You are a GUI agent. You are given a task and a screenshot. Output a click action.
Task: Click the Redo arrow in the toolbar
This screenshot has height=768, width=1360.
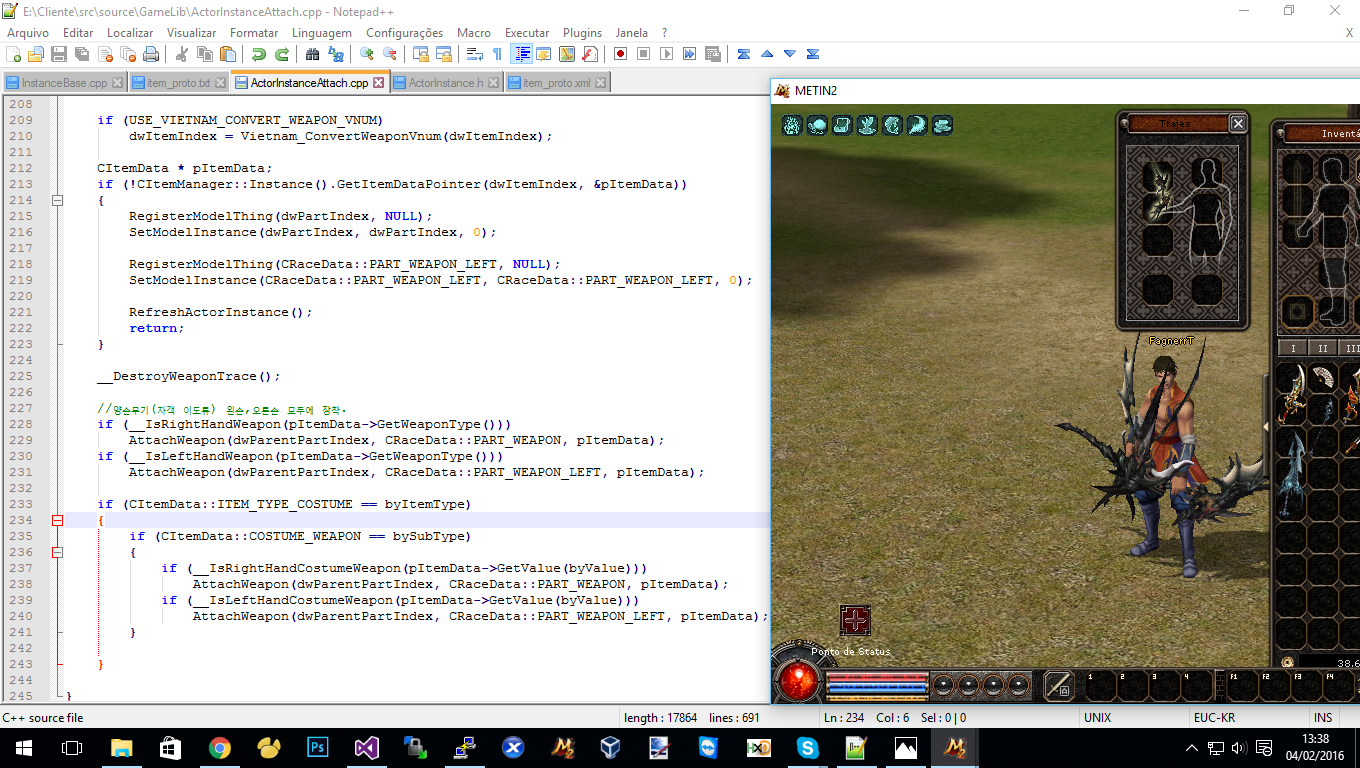[x=282, y=54]
